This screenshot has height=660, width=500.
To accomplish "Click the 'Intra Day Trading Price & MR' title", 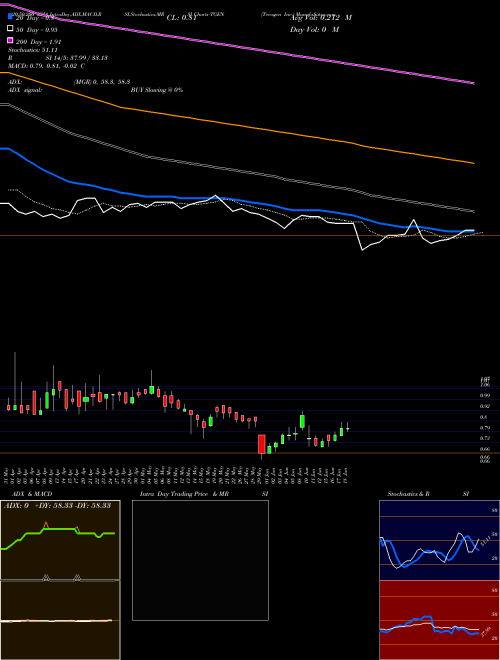I will click(184, 494).
